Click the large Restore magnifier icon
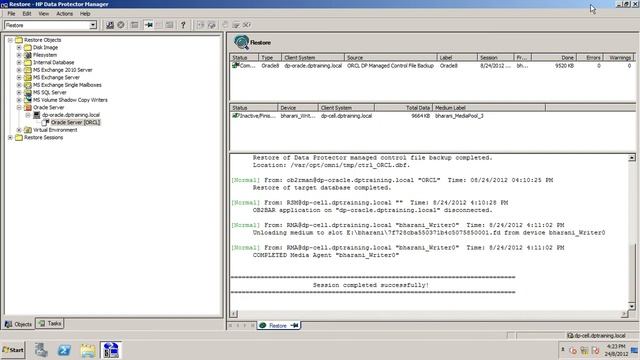This screenshot has width=640, height=360. (241, 42)
